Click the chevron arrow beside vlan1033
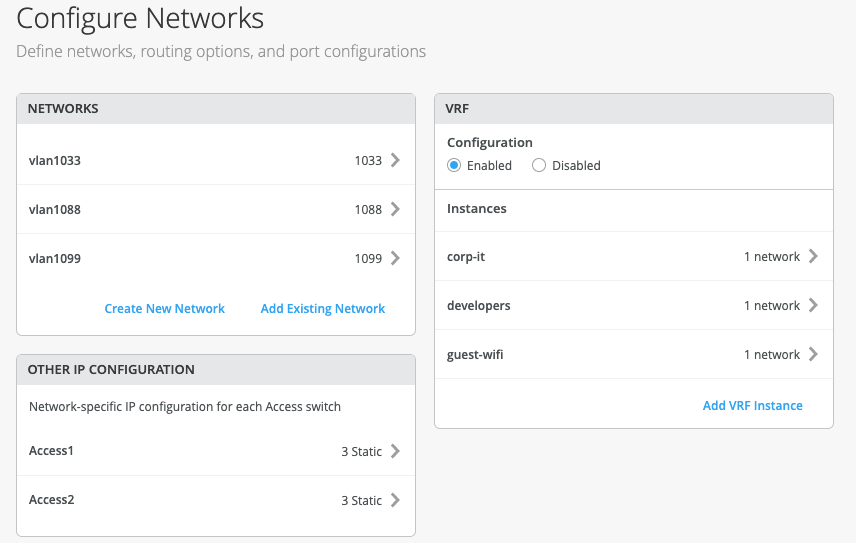Viewport: 856px width, 543px height. click(395, 160)
